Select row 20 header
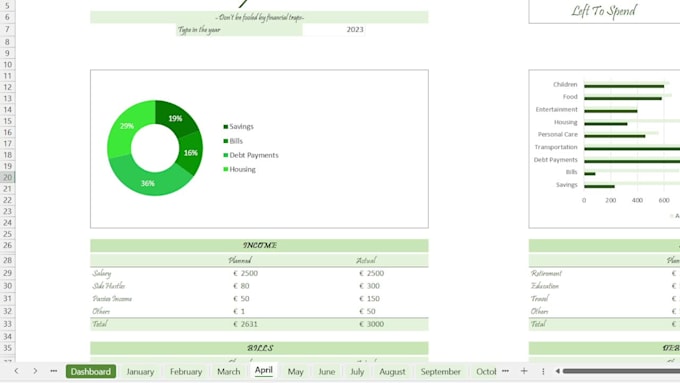 point(7,177)
